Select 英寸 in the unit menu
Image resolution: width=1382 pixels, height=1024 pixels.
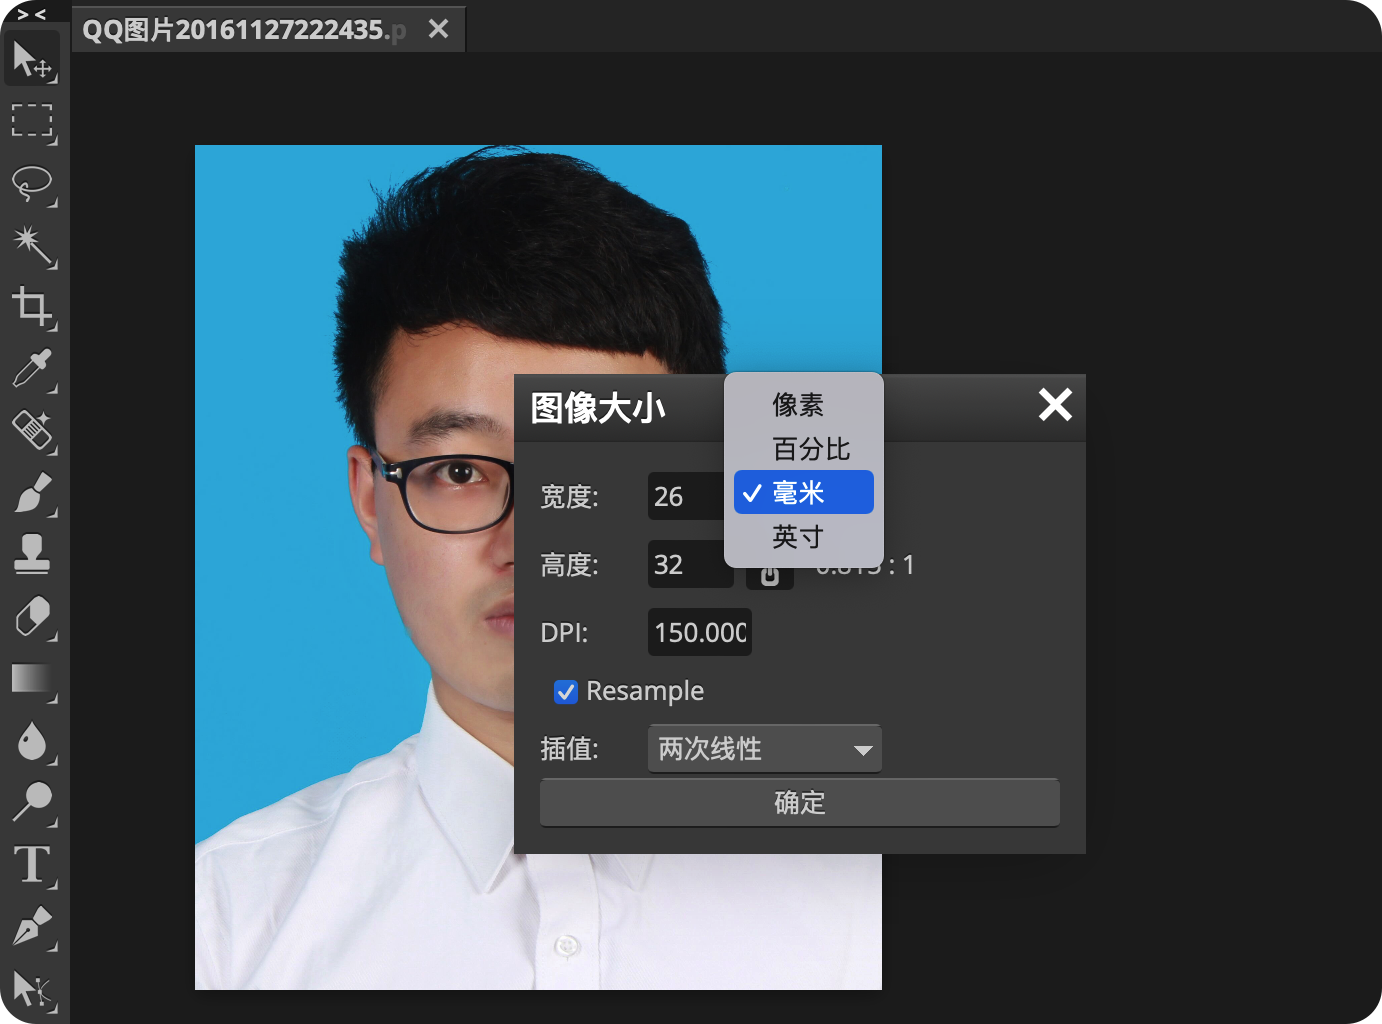[796, 536]
